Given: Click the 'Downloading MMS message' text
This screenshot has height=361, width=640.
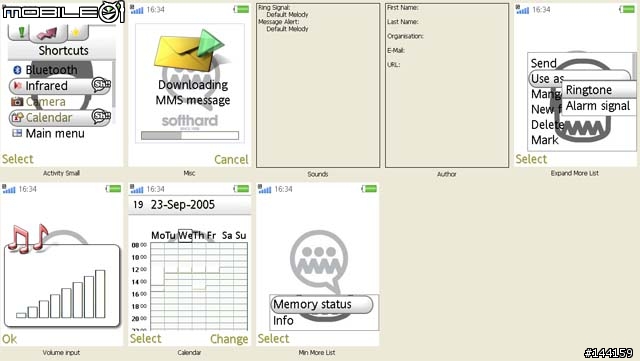Looking at the screenshot, I should click(x=193, y=92).
